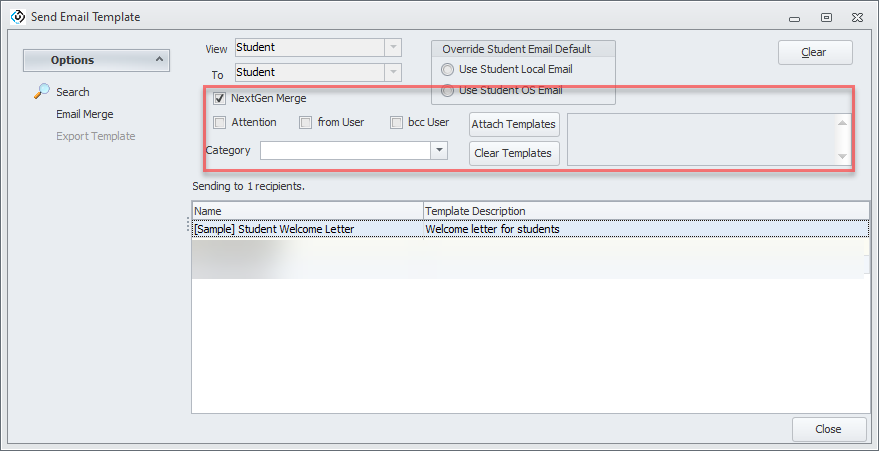Select Use Student Local Email option
Viewport: 879px width, 451px height.
447,70
